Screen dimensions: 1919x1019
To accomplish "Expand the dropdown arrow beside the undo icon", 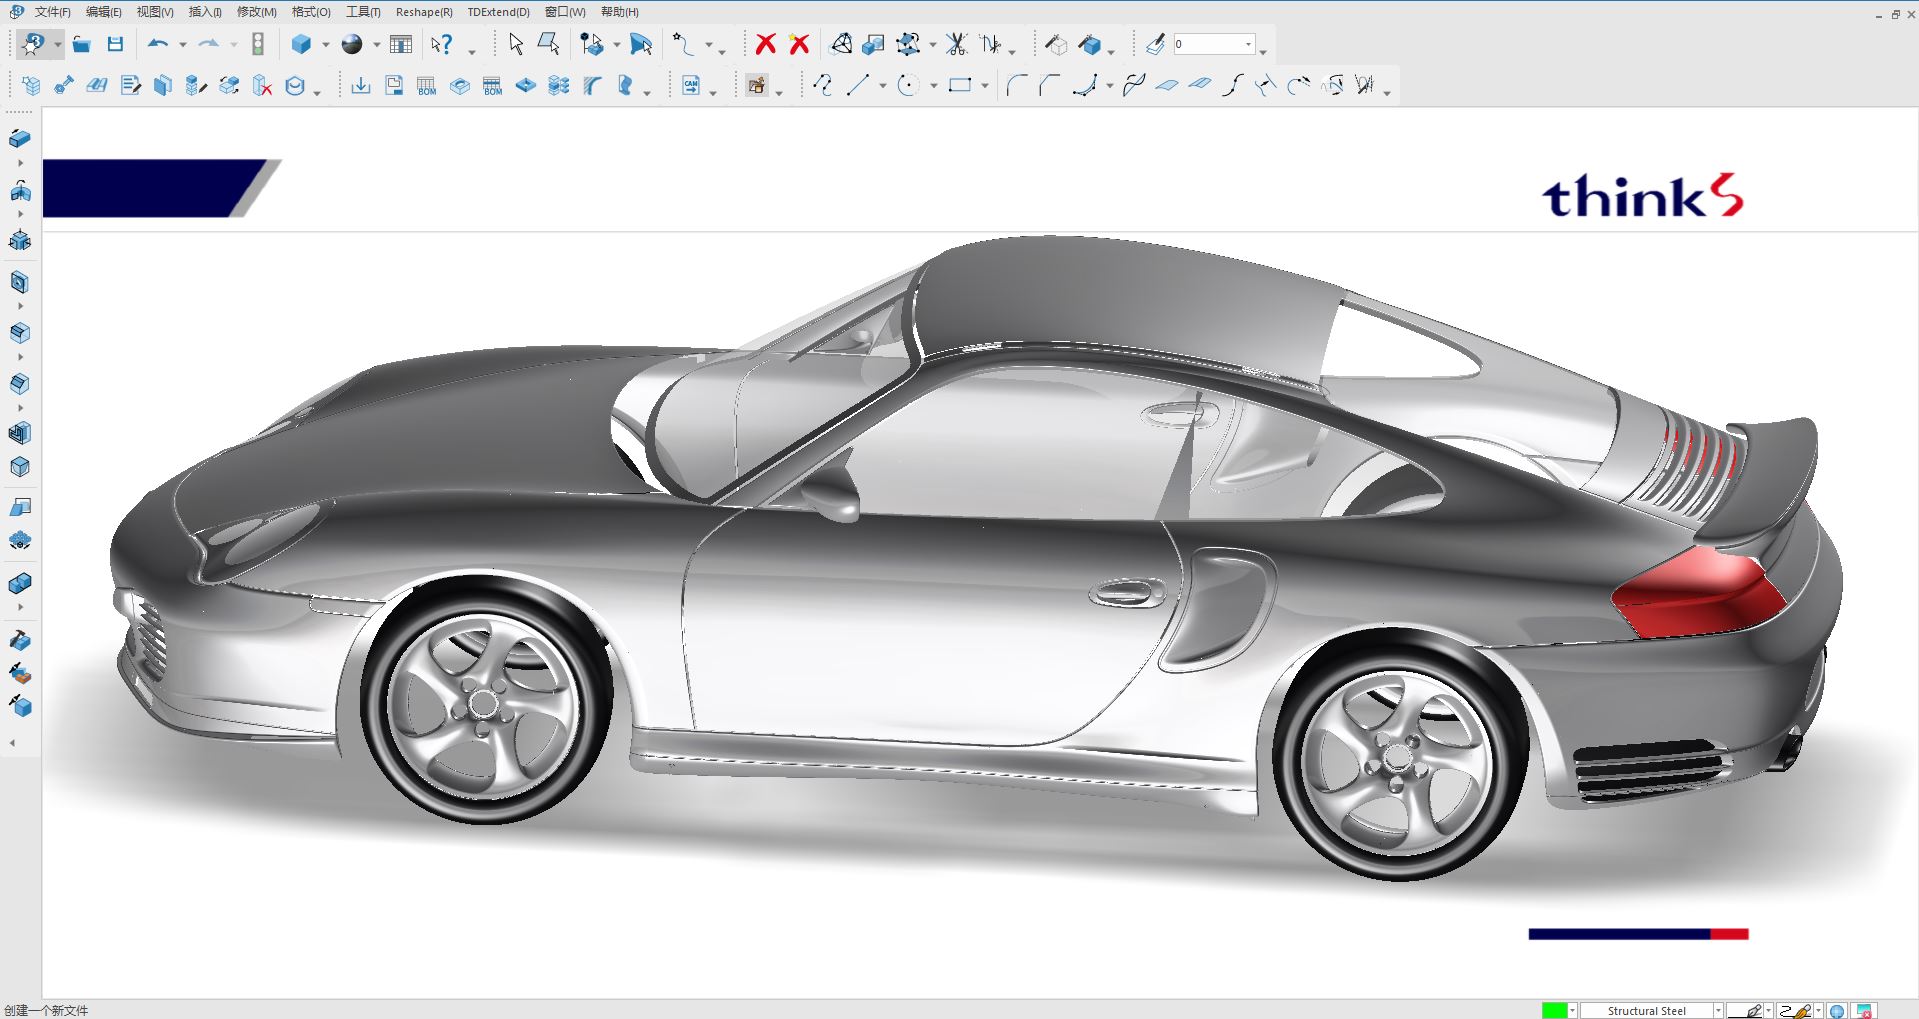I will point(183,45).
